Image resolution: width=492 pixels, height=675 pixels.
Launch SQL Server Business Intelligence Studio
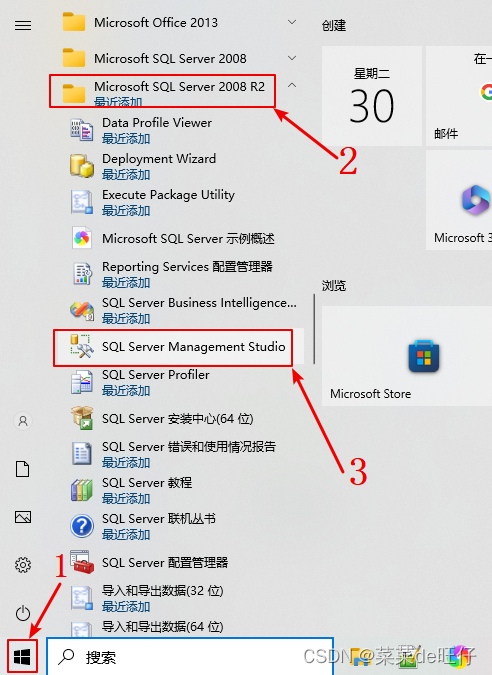tap(179, 310)
